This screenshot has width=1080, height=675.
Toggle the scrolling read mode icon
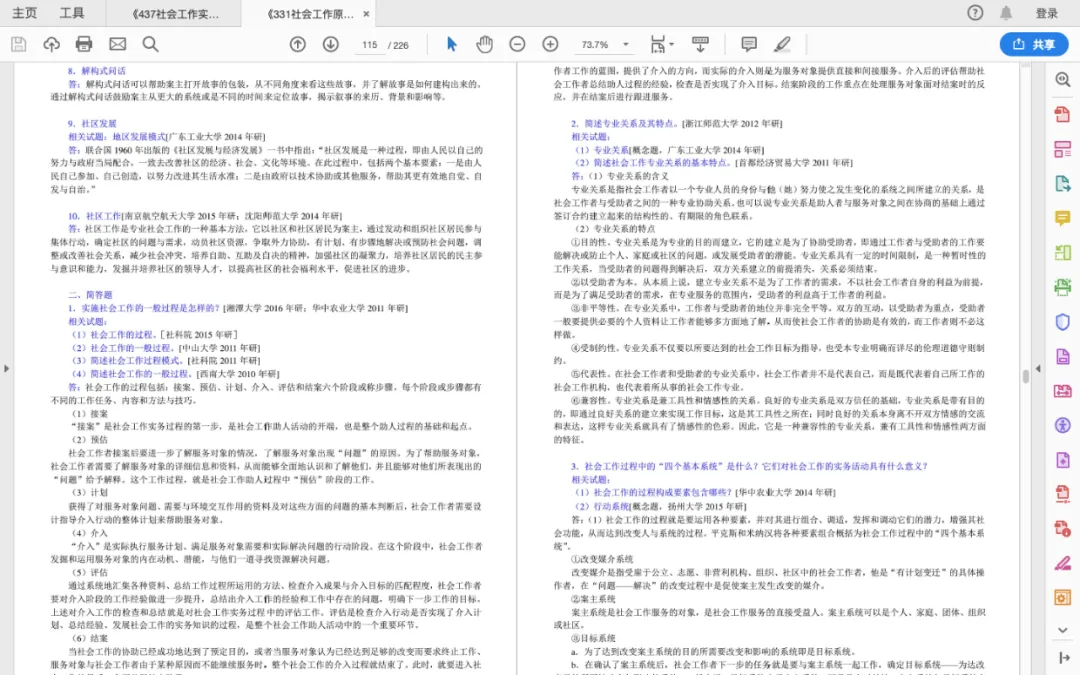(700, 45)
